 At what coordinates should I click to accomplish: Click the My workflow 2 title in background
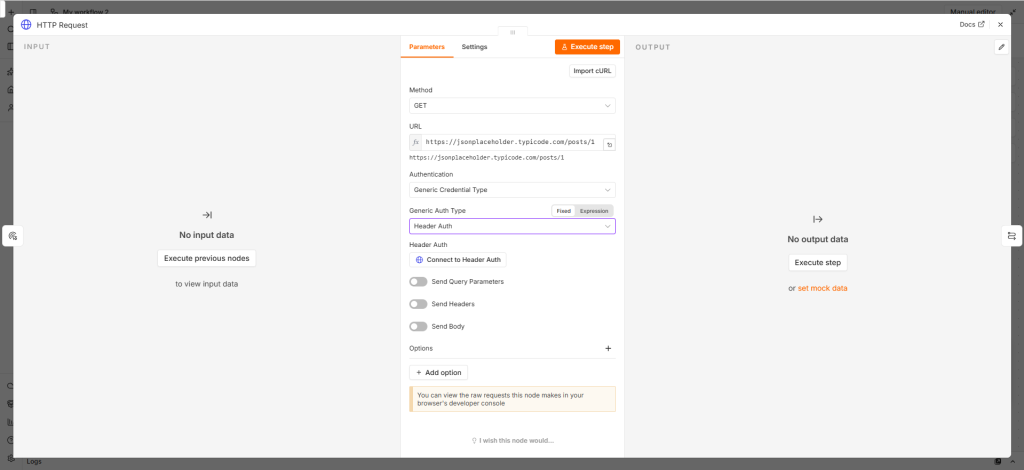coord(86,11)
